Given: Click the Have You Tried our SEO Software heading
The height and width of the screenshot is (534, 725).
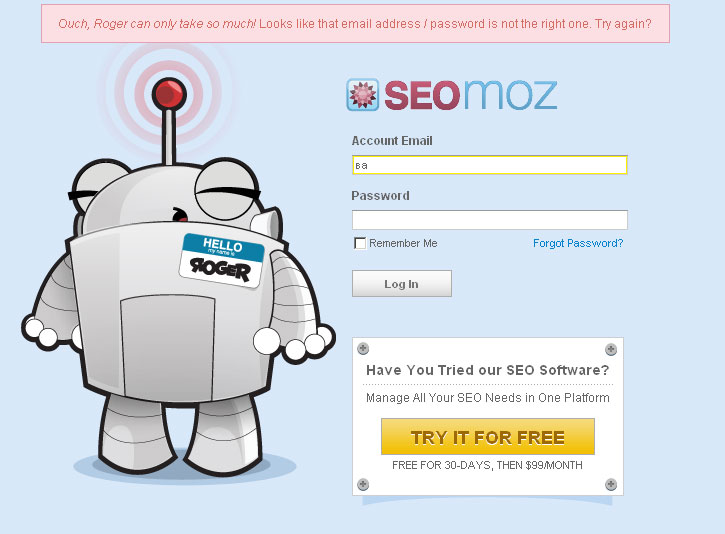Looking at the screenshot, I should coord(488,370).
